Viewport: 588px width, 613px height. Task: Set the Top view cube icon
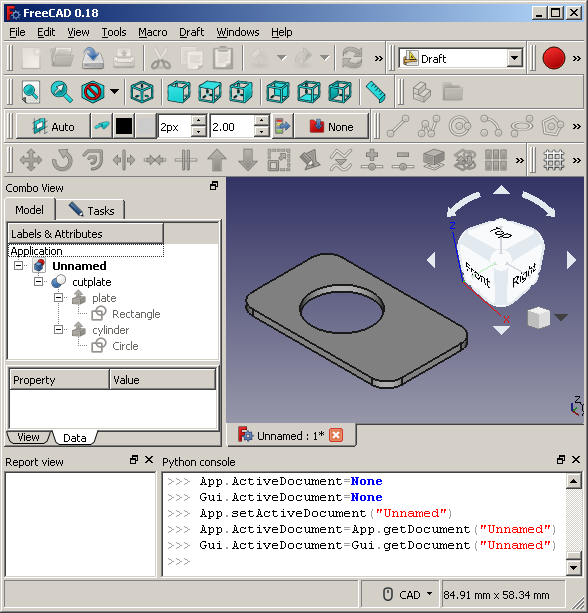(x=210, y=92)
